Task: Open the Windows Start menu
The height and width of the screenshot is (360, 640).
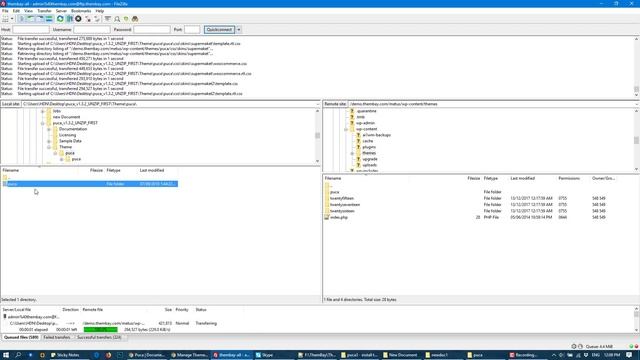Action: pyautogui.click(x=6, y=355)
